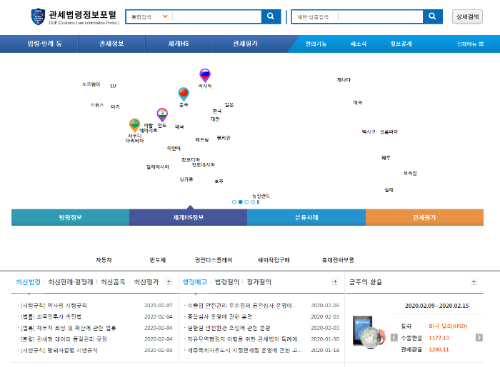
Task: Click the Saudi Arabia flag map pin
Action: click(x=134, y=125)
